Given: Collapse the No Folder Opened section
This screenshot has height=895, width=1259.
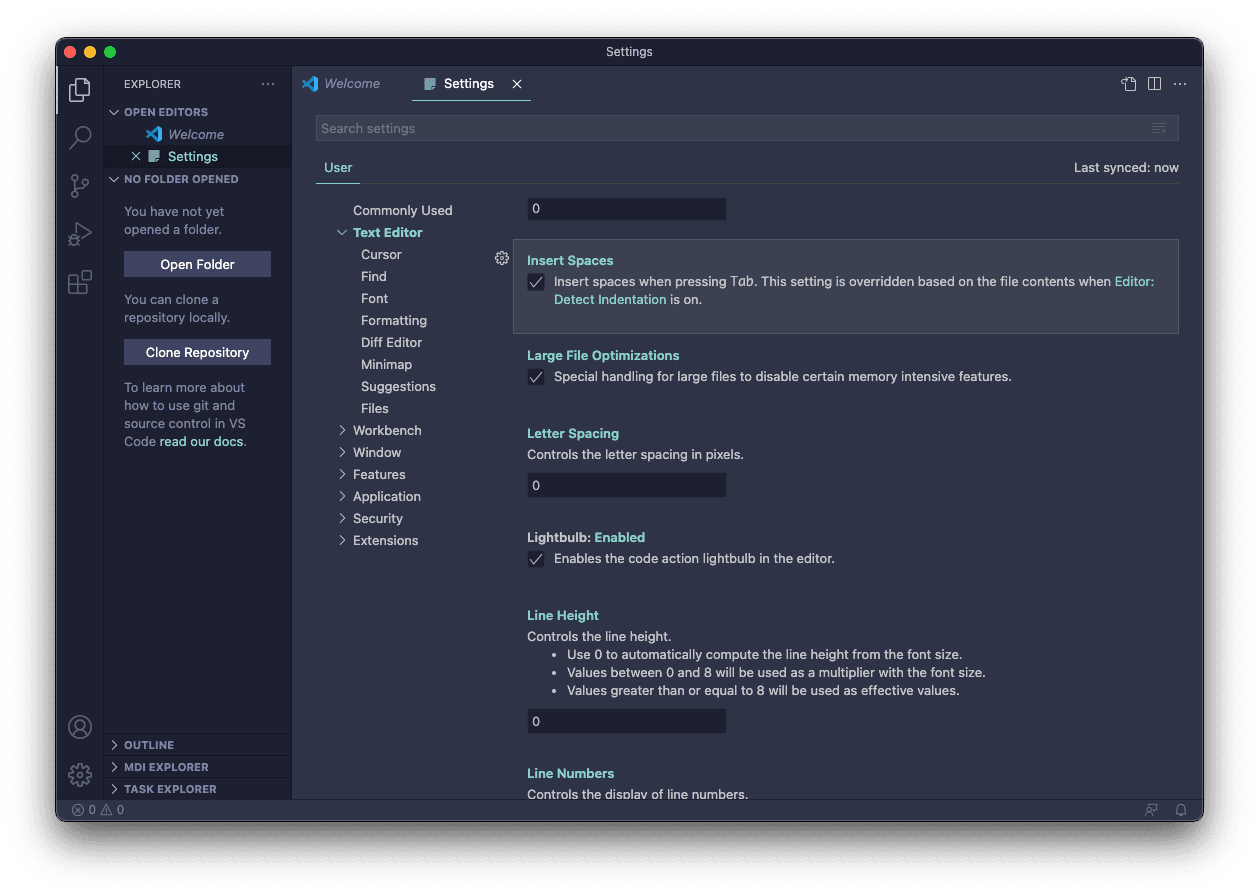Looking at the screenshot, I should click(197, 179).
